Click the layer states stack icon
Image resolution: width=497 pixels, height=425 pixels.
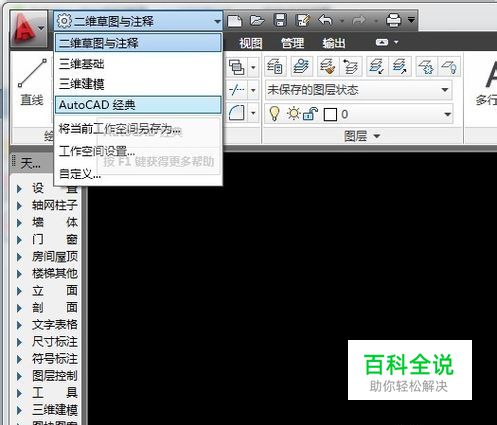[301, 67]
